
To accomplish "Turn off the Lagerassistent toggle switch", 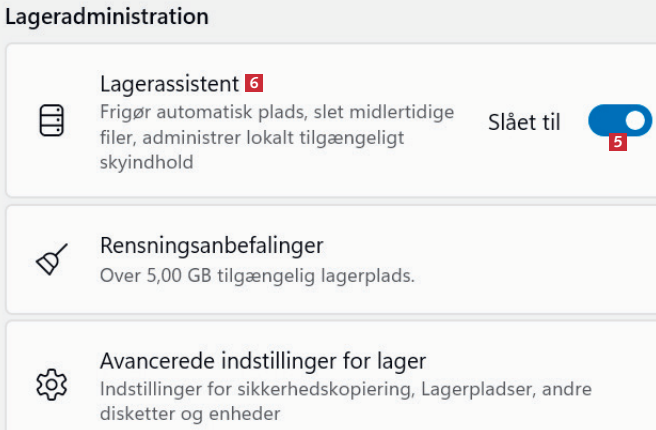I will [x=619, y=121].
